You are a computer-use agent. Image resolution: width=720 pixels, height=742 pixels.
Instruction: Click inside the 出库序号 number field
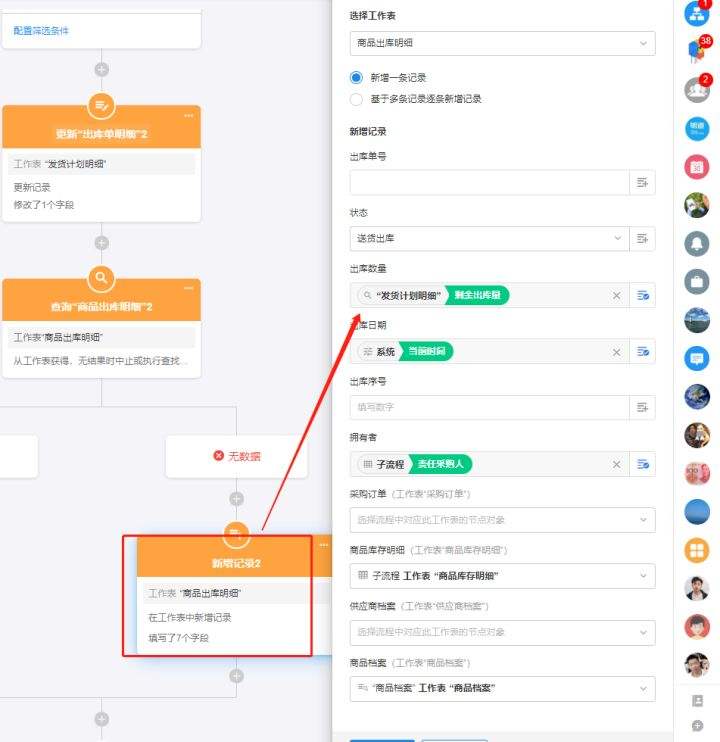pyautogui.click(x=490, y=407)
